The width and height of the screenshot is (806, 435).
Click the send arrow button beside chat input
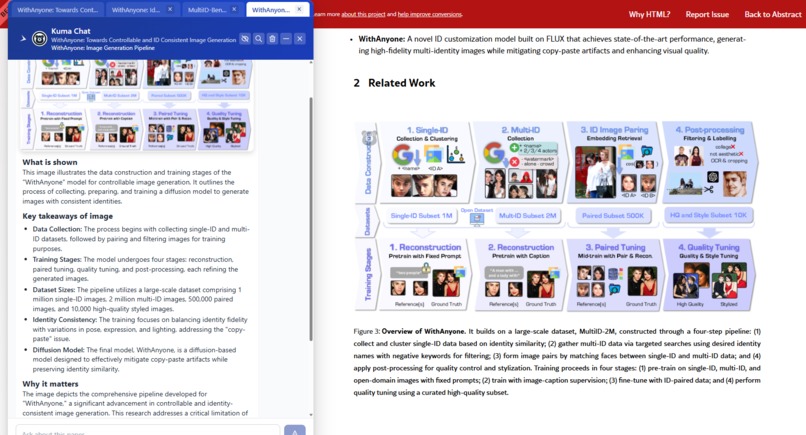[295, 431]
